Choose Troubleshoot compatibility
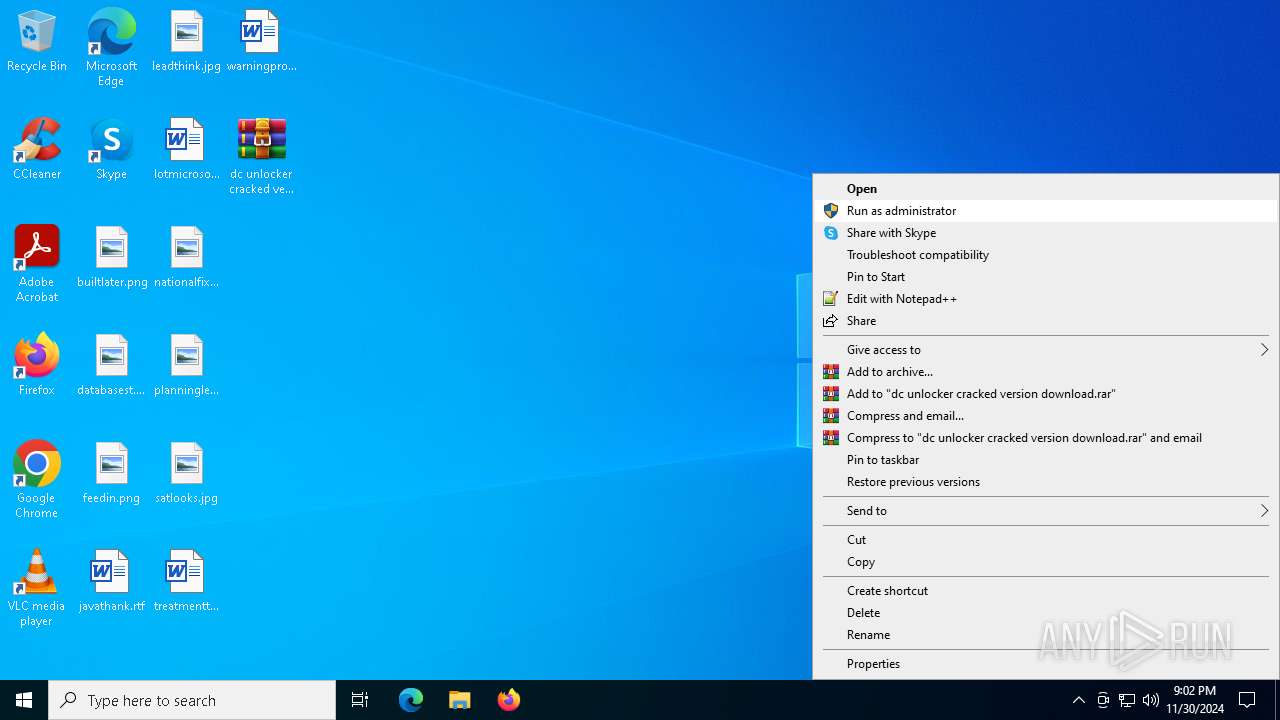This screenshot has height=720, width=1280. click(1046, 255)
